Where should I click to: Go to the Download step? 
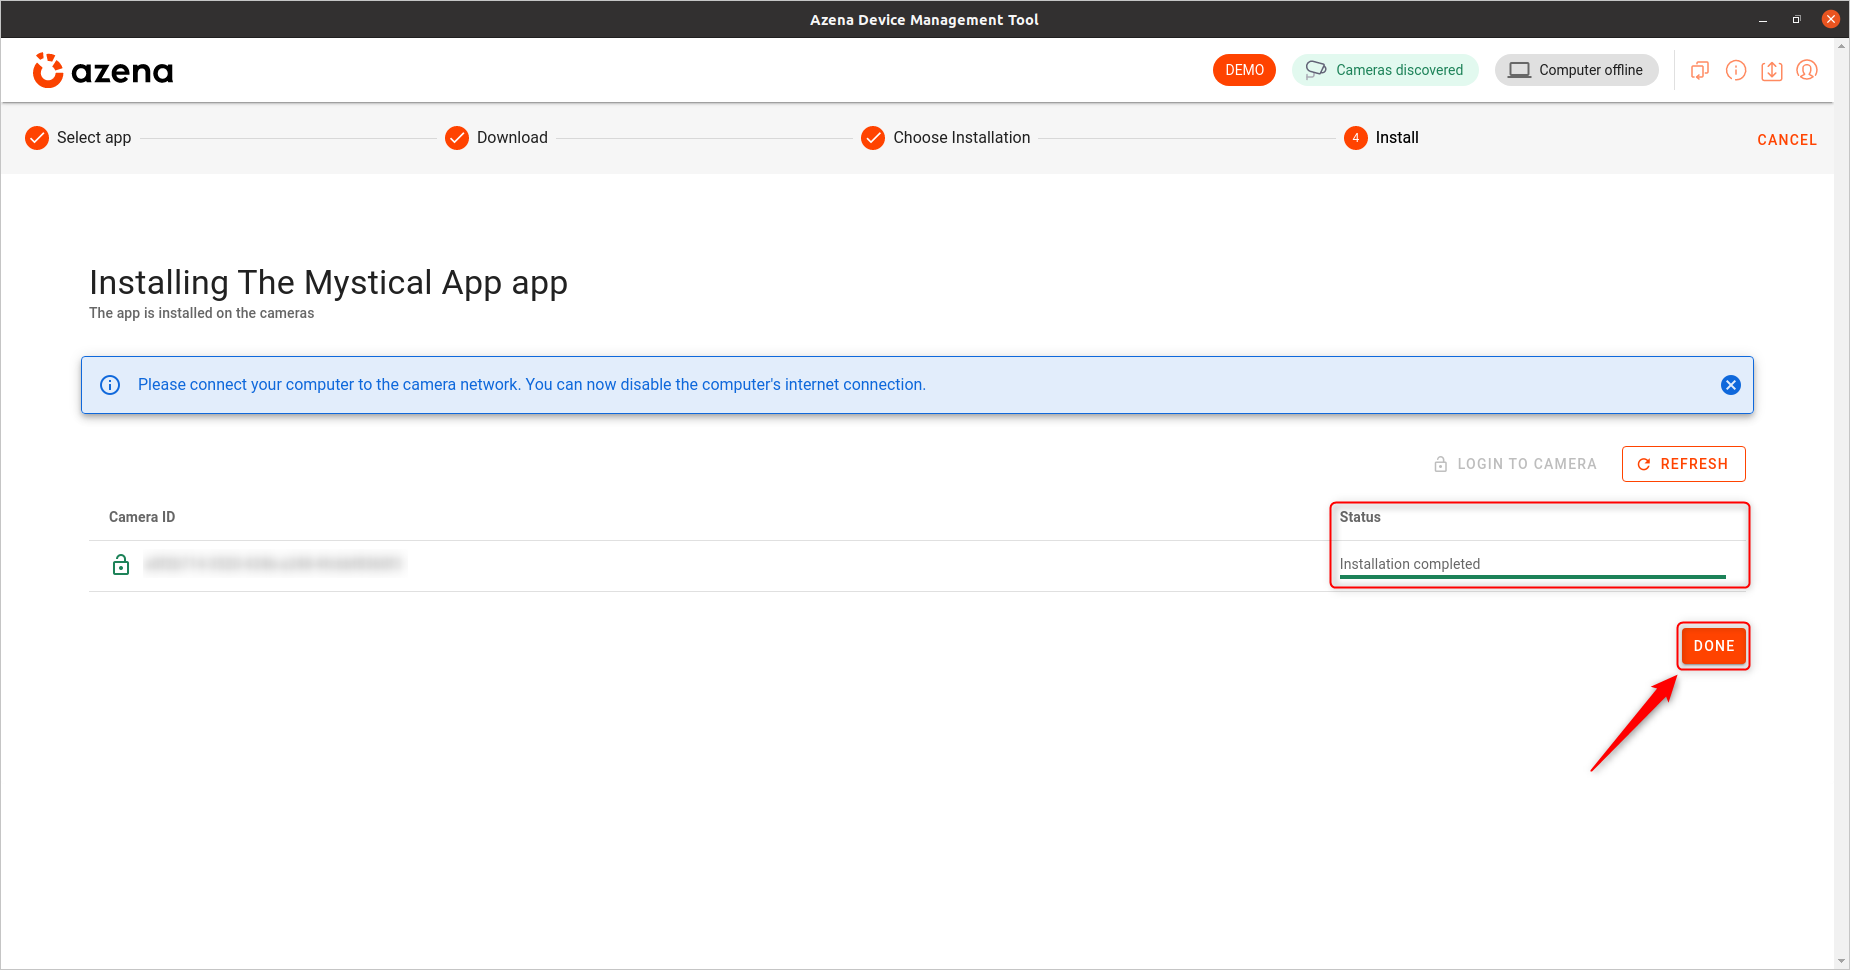(x=497, y=138)
